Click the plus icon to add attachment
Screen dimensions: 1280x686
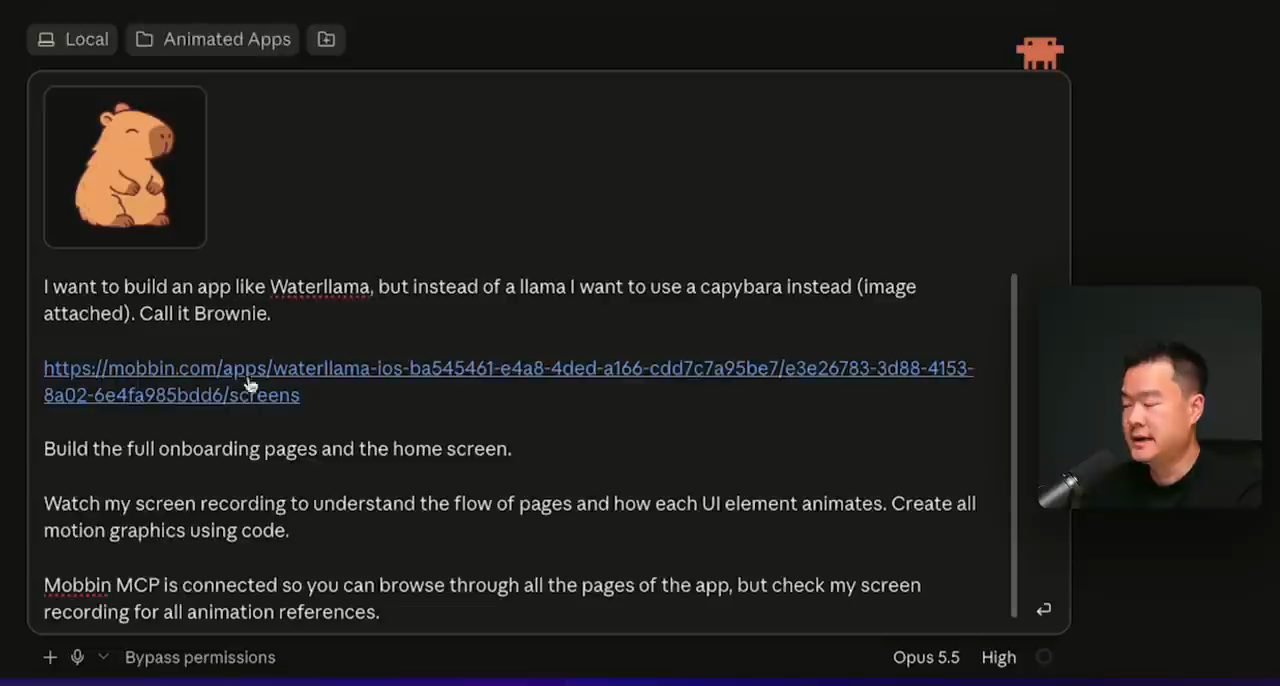point(50,657)
